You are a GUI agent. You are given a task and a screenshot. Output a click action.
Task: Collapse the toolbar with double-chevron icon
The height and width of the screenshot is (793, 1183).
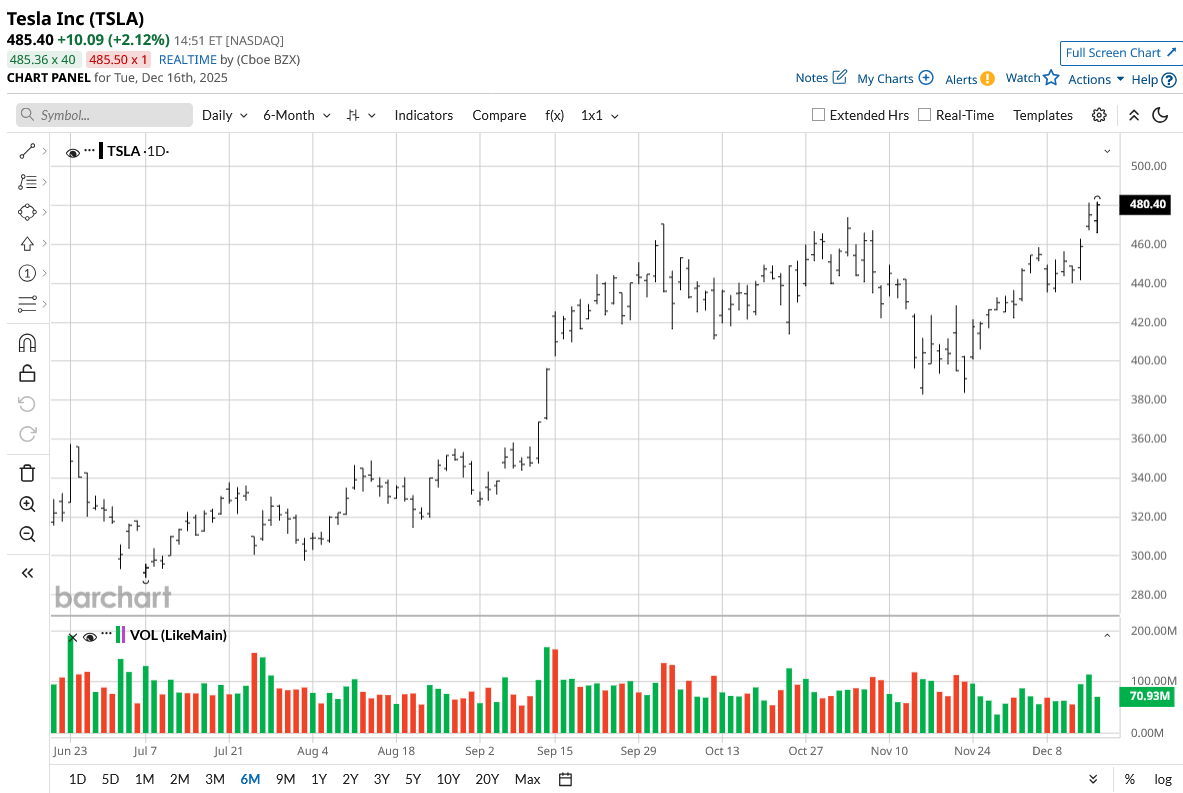[1134, 115]
